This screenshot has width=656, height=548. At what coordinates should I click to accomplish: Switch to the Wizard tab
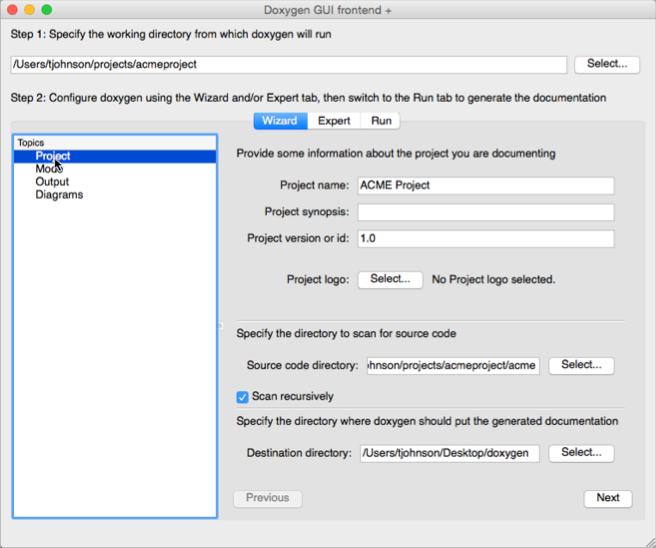(280, 121)
